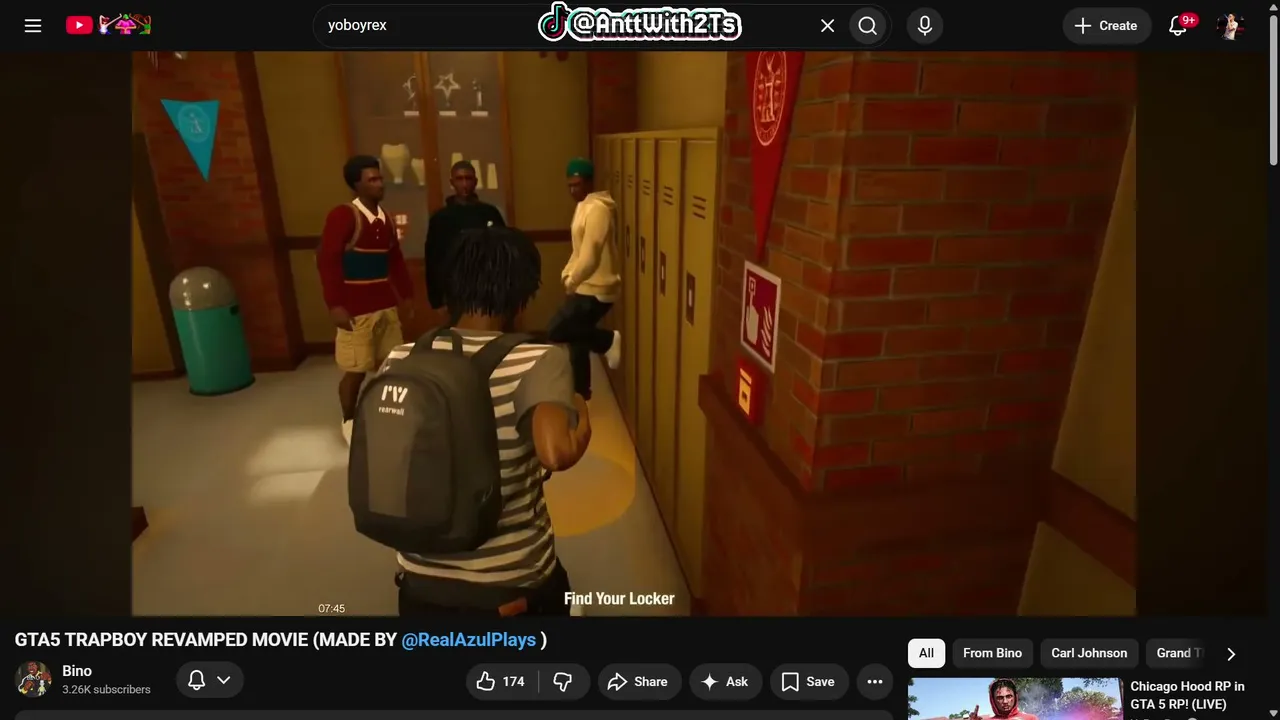Open the account avatar menu

point(1230,26)
